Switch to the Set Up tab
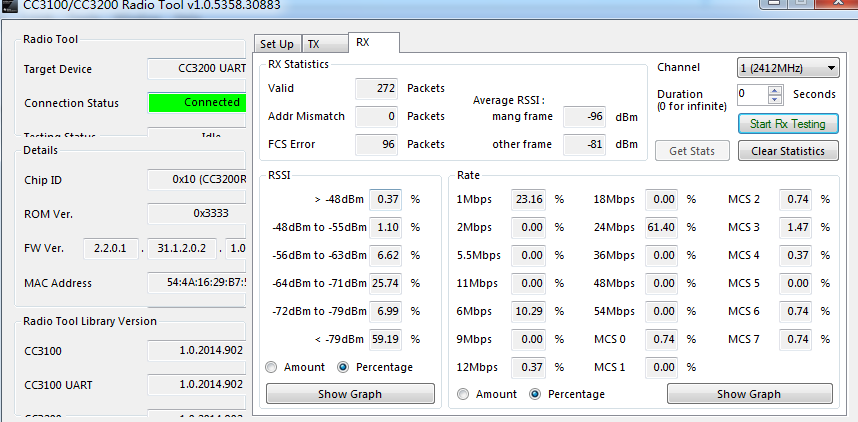The height and width of the screenshot is (422, 858). tap(276, 44)
